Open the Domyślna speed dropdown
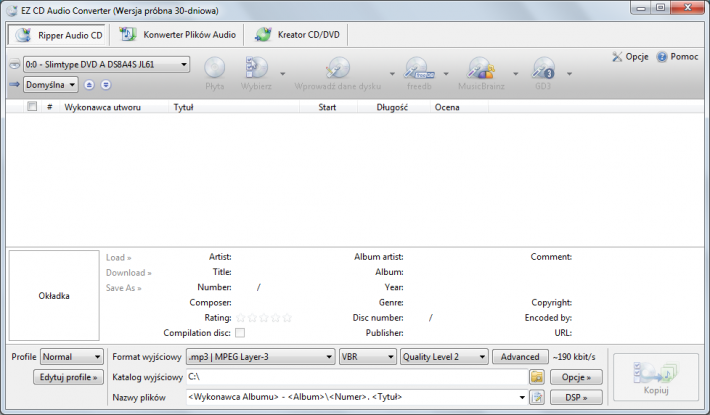 51,85
